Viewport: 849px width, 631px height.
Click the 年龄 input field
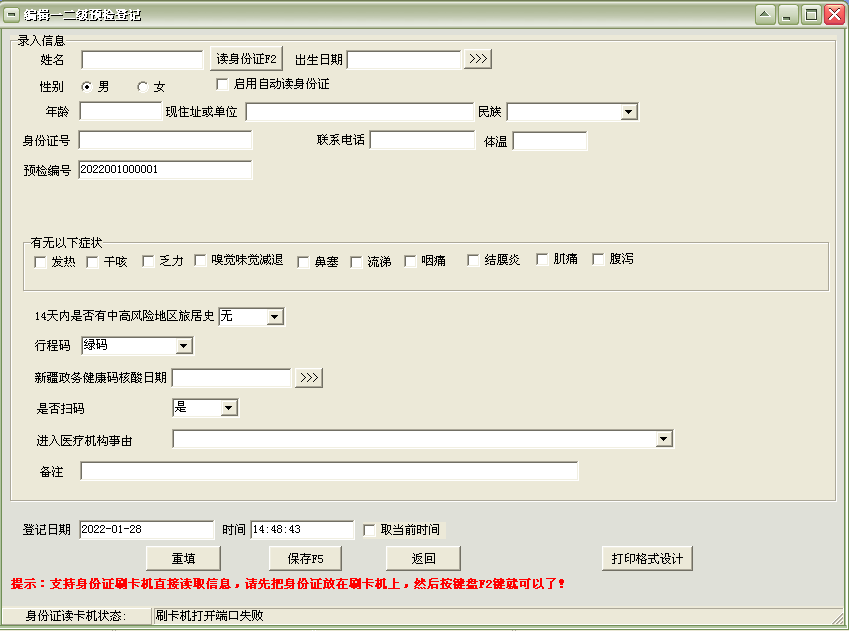[121, 112]
